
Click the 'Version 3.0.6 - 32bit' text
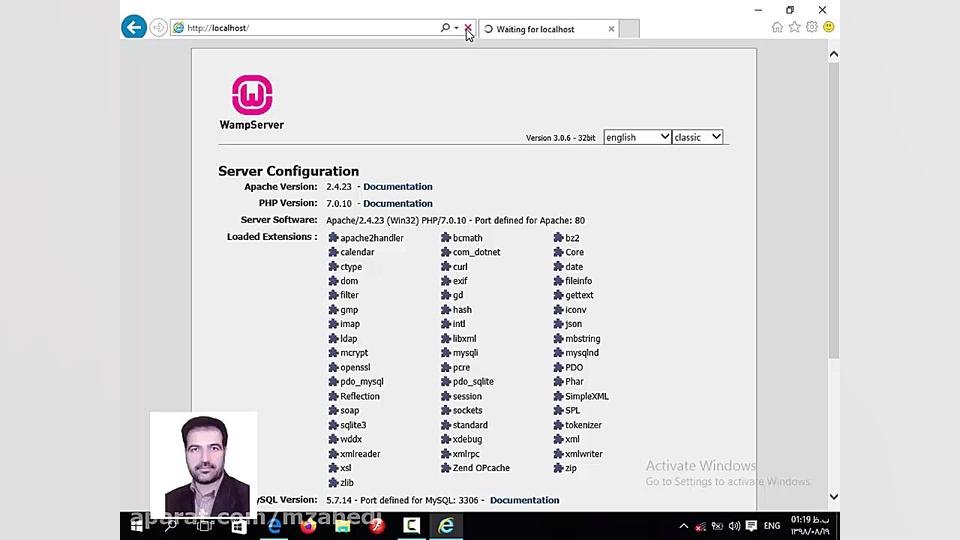pyautogui.click(x=560, y=138)
